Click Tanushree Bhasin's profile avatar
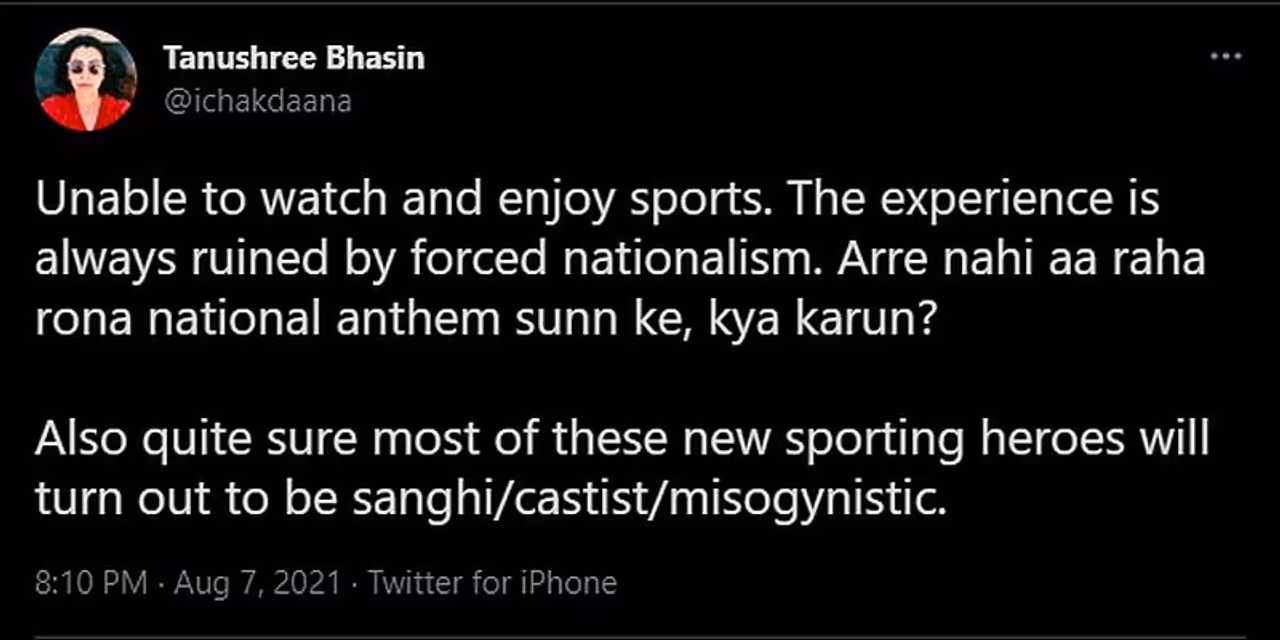The width and height of the screenshot is (1280, 640). point(85,80)
